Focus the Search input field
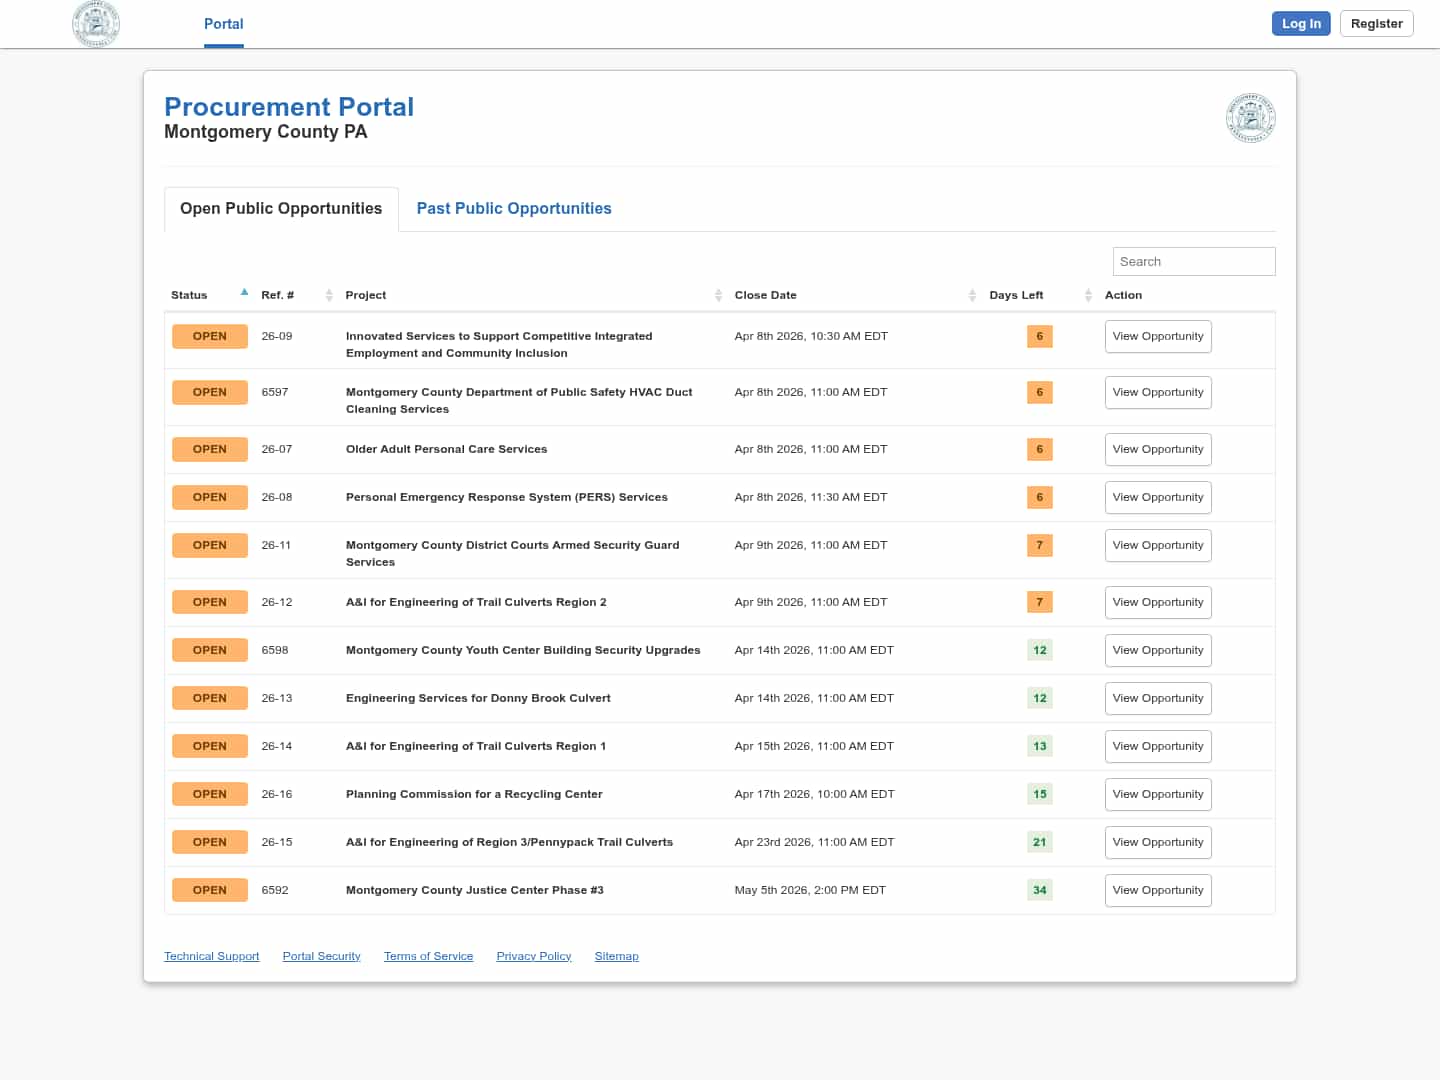This screenshot has width=1440, height=1080. (1193, 261)
